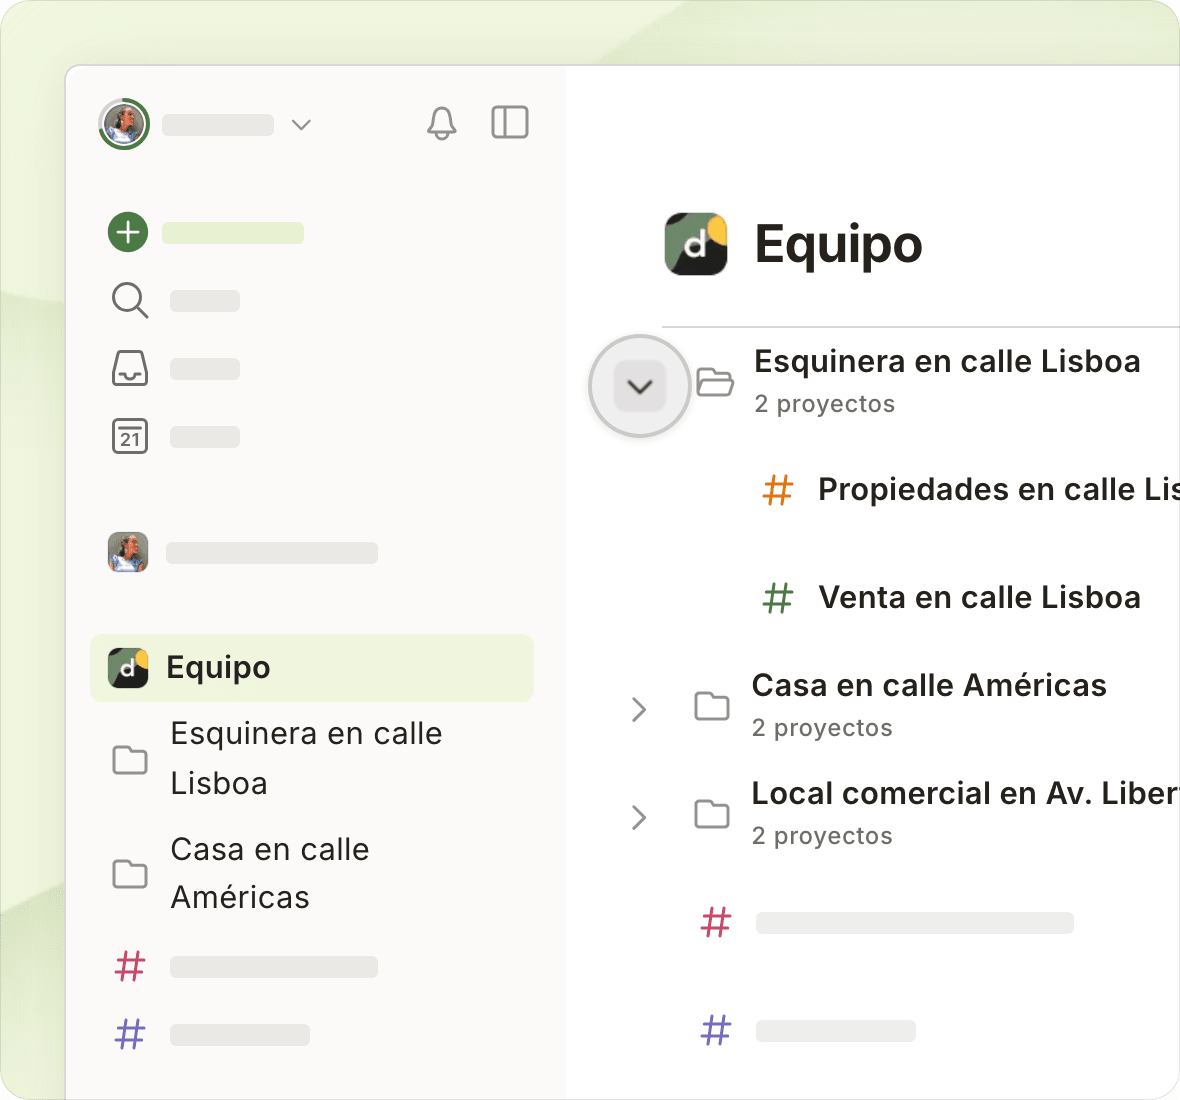Viewport: 1180px width, 1100px height.
Task: Collapse the Esquinera en calle Lisboa folder
Action: tap(640, 386)
